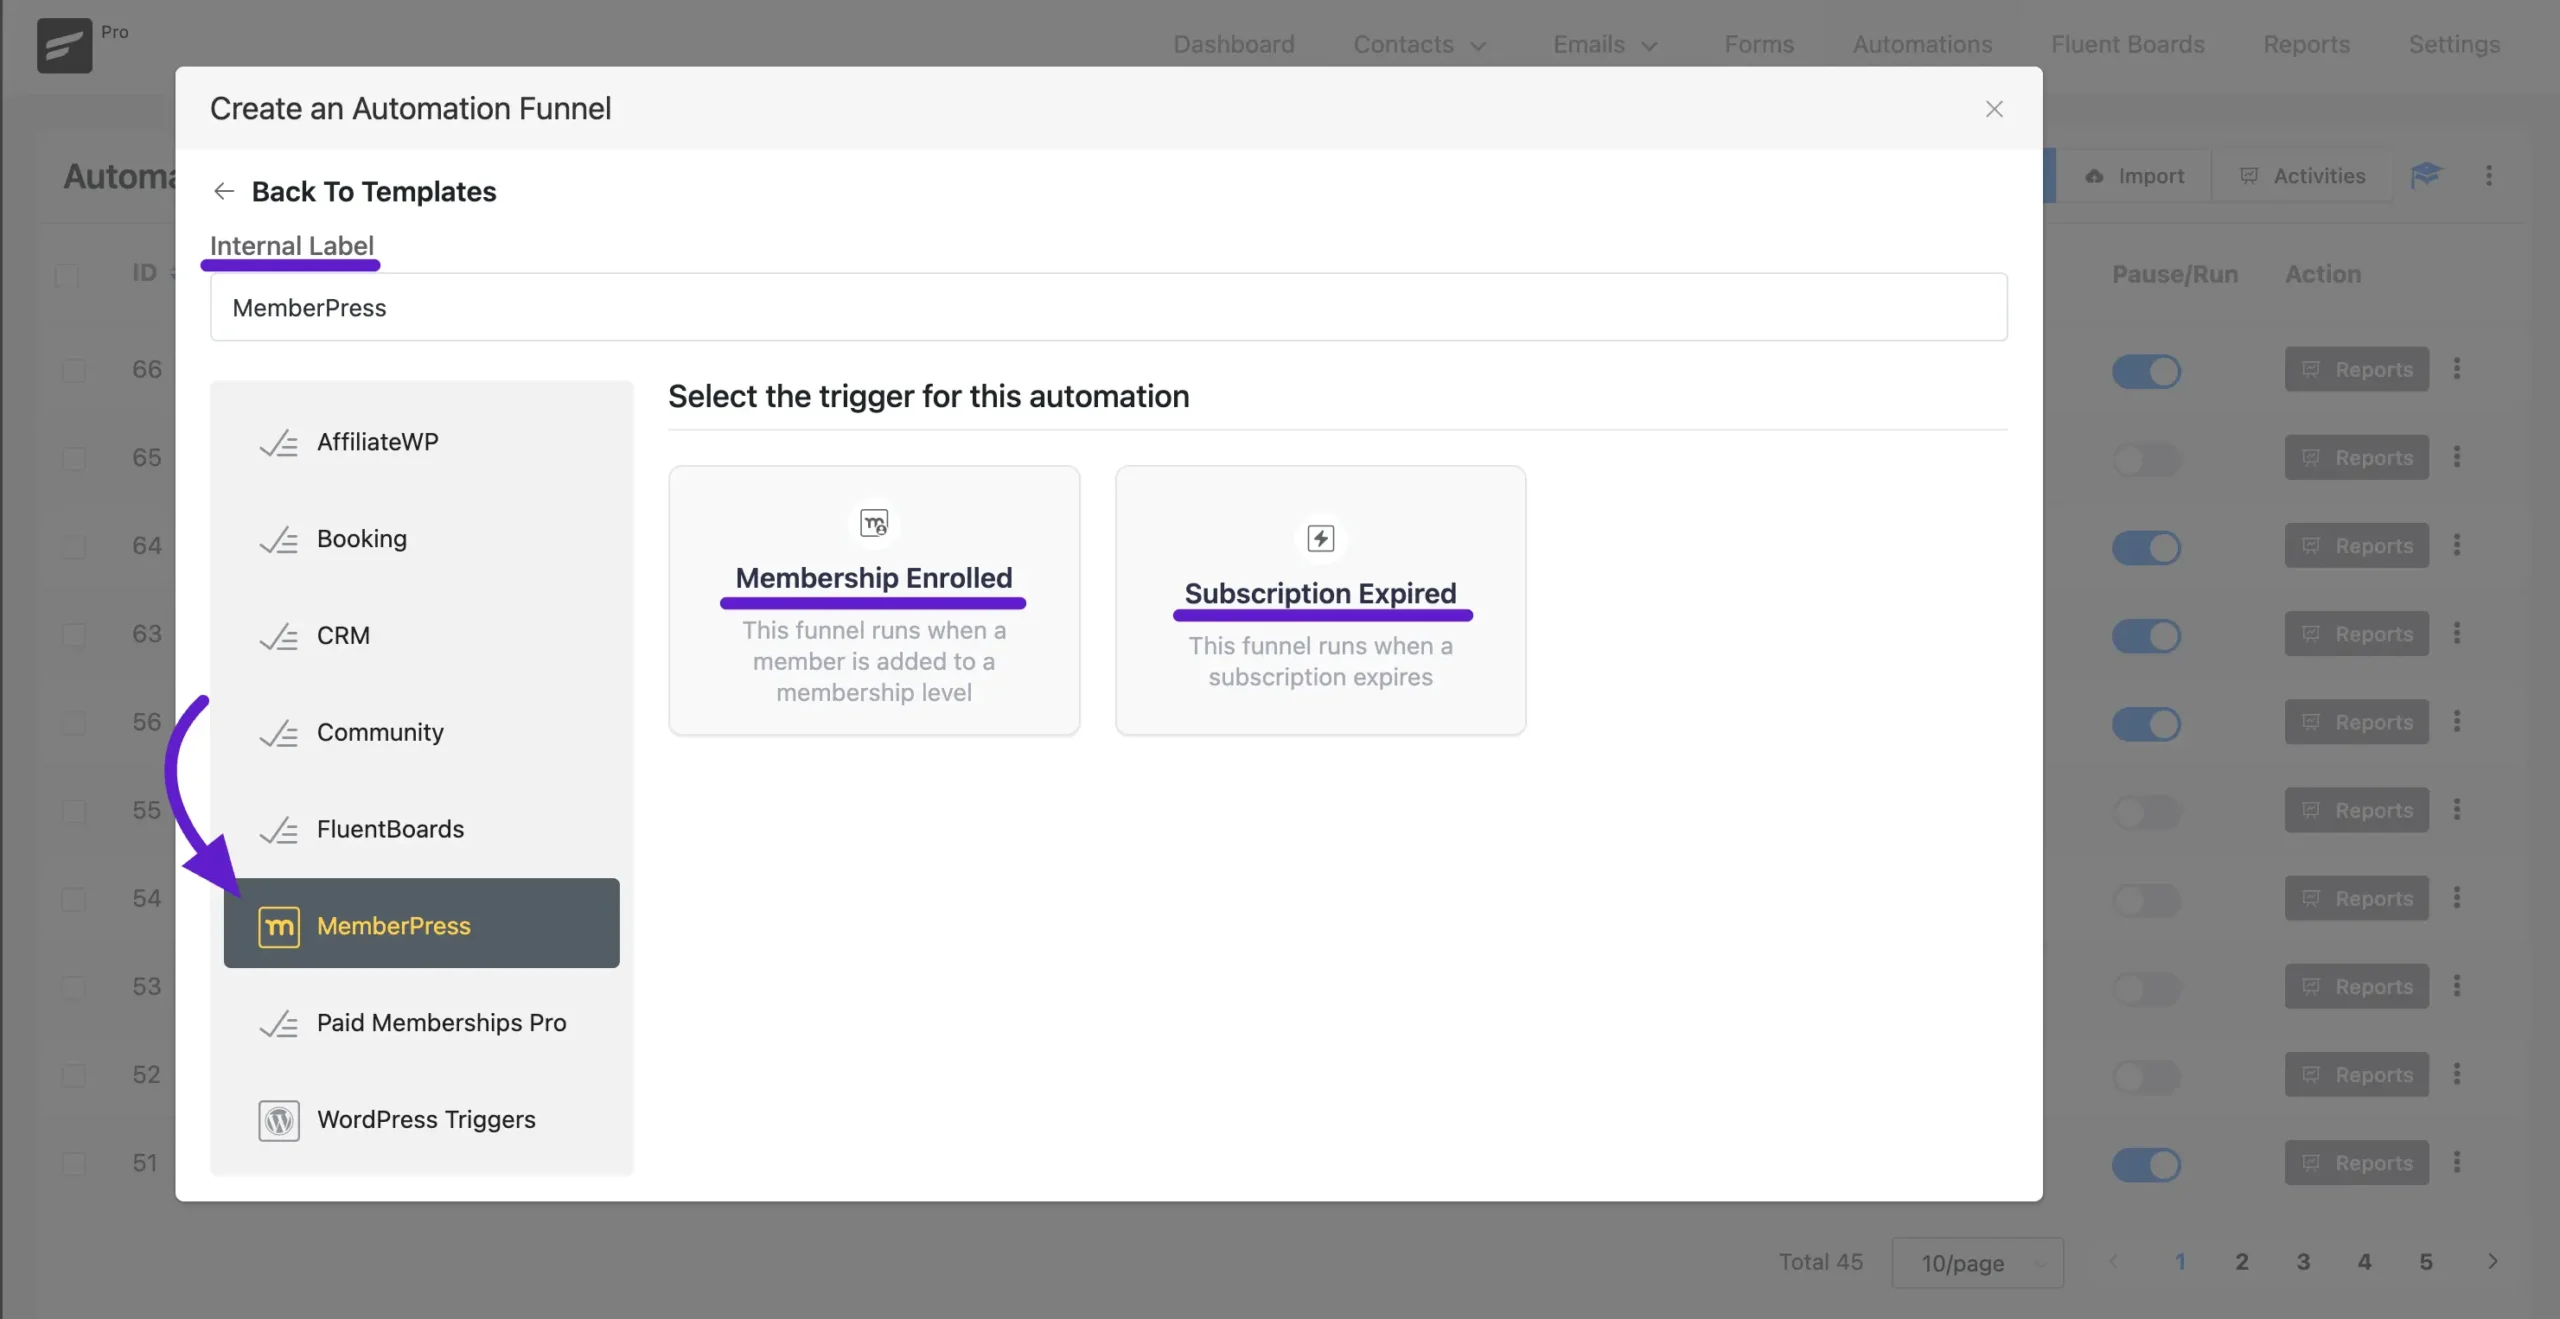2560x1319 pixels.
Task: Open more actions for automation row 66
Action: [2457, 369]
